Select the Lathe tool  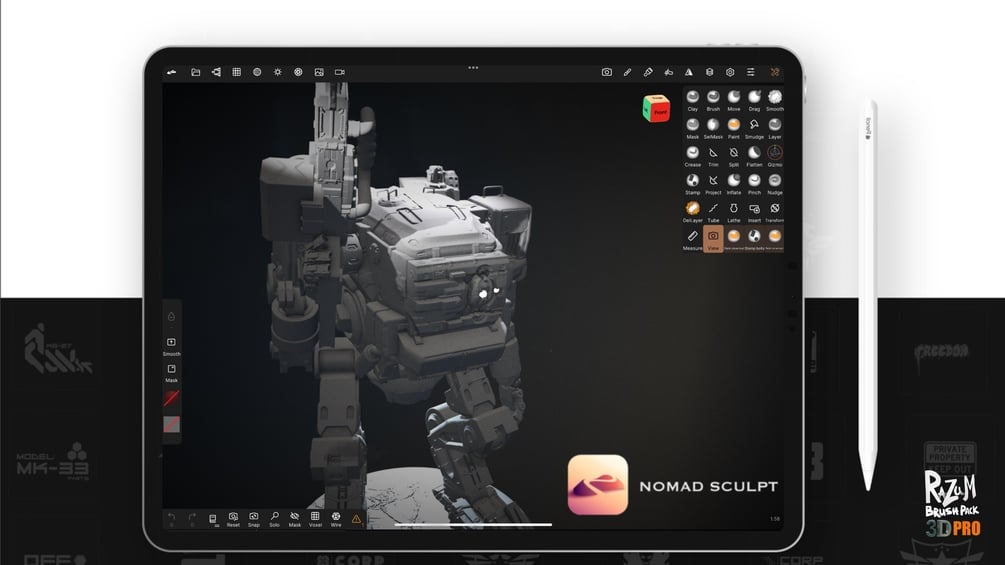tap(733, 211)
